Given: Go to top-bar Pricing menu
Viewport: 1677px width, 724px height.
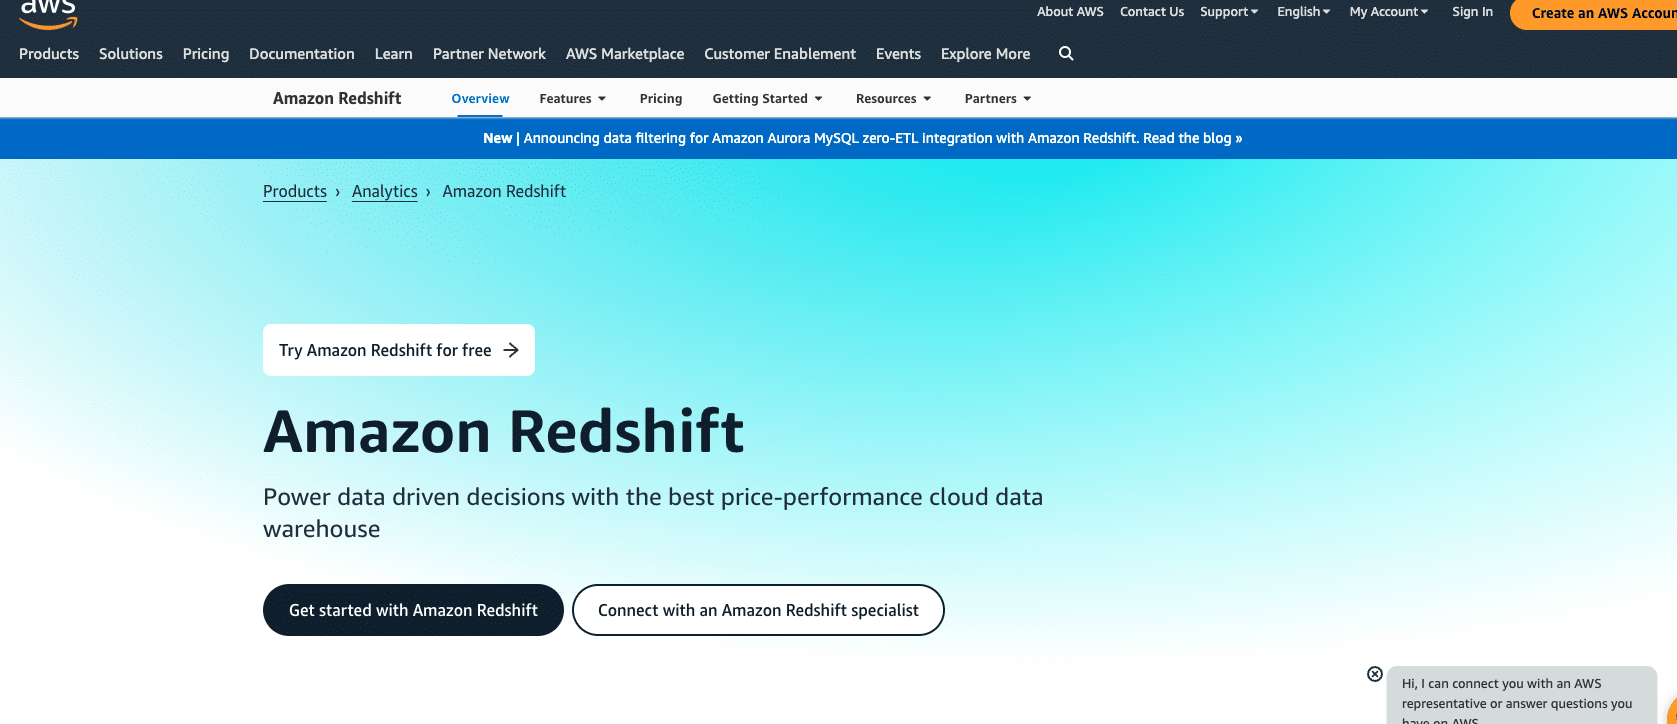Looking at the screenshot, I should click(206, 54).
